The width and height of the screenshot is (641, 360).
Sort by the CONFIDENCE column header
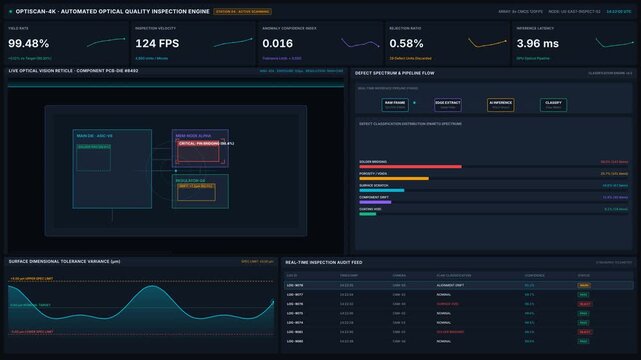click(534, 276)
